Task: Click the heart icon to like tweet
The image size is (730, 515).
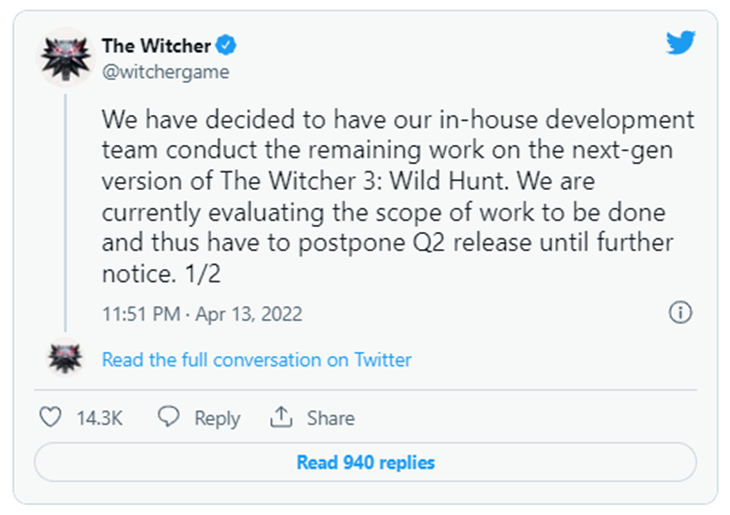Action: tap(50, 417)
